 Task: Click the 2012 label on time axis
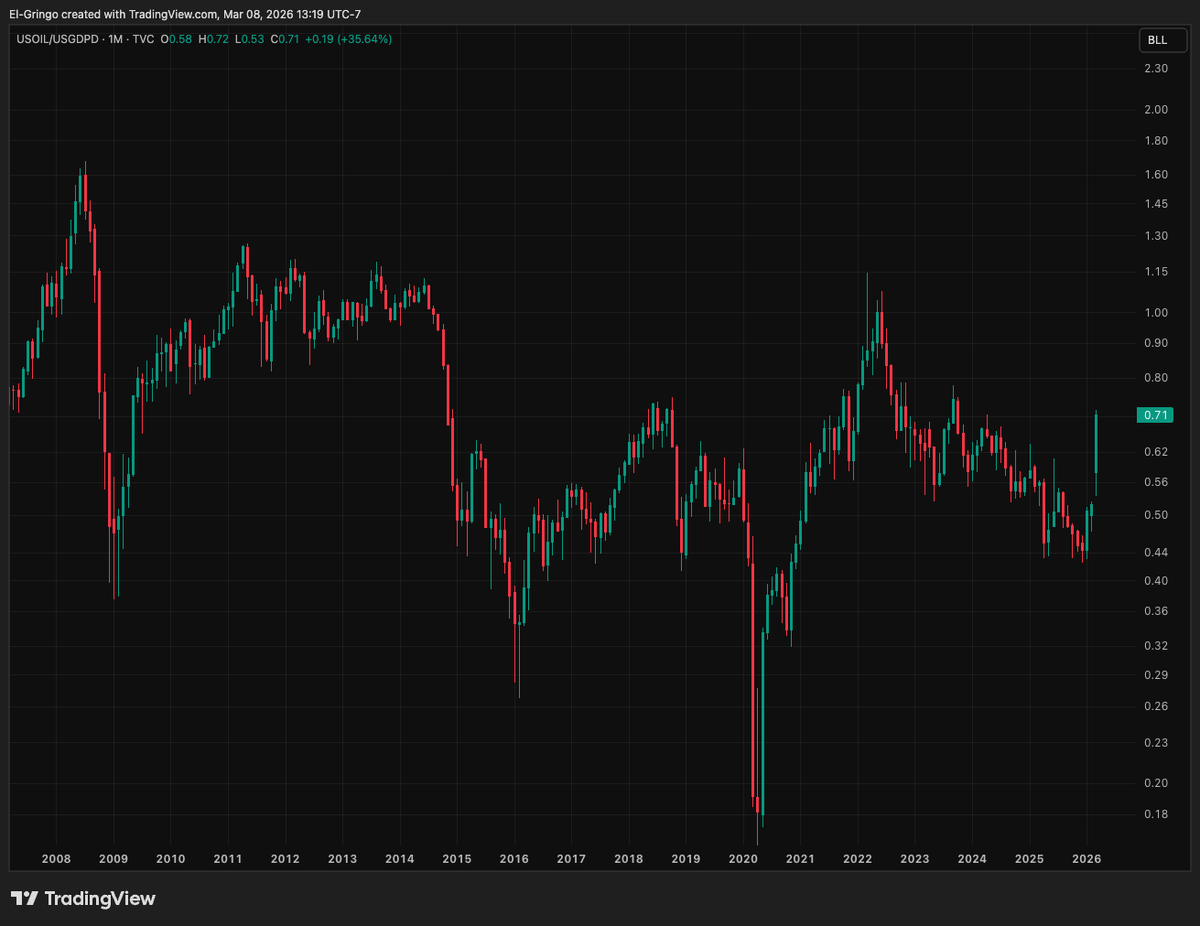(x=285, y=859)
